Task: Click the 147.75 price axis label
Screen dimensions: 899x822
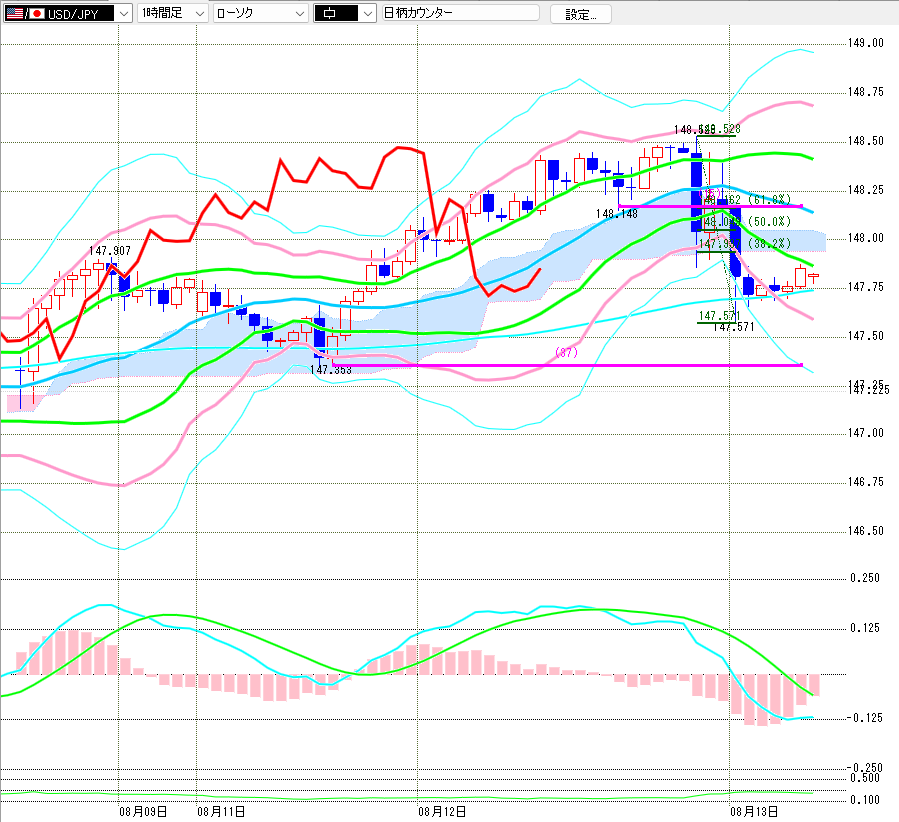Action: point(866,287)
